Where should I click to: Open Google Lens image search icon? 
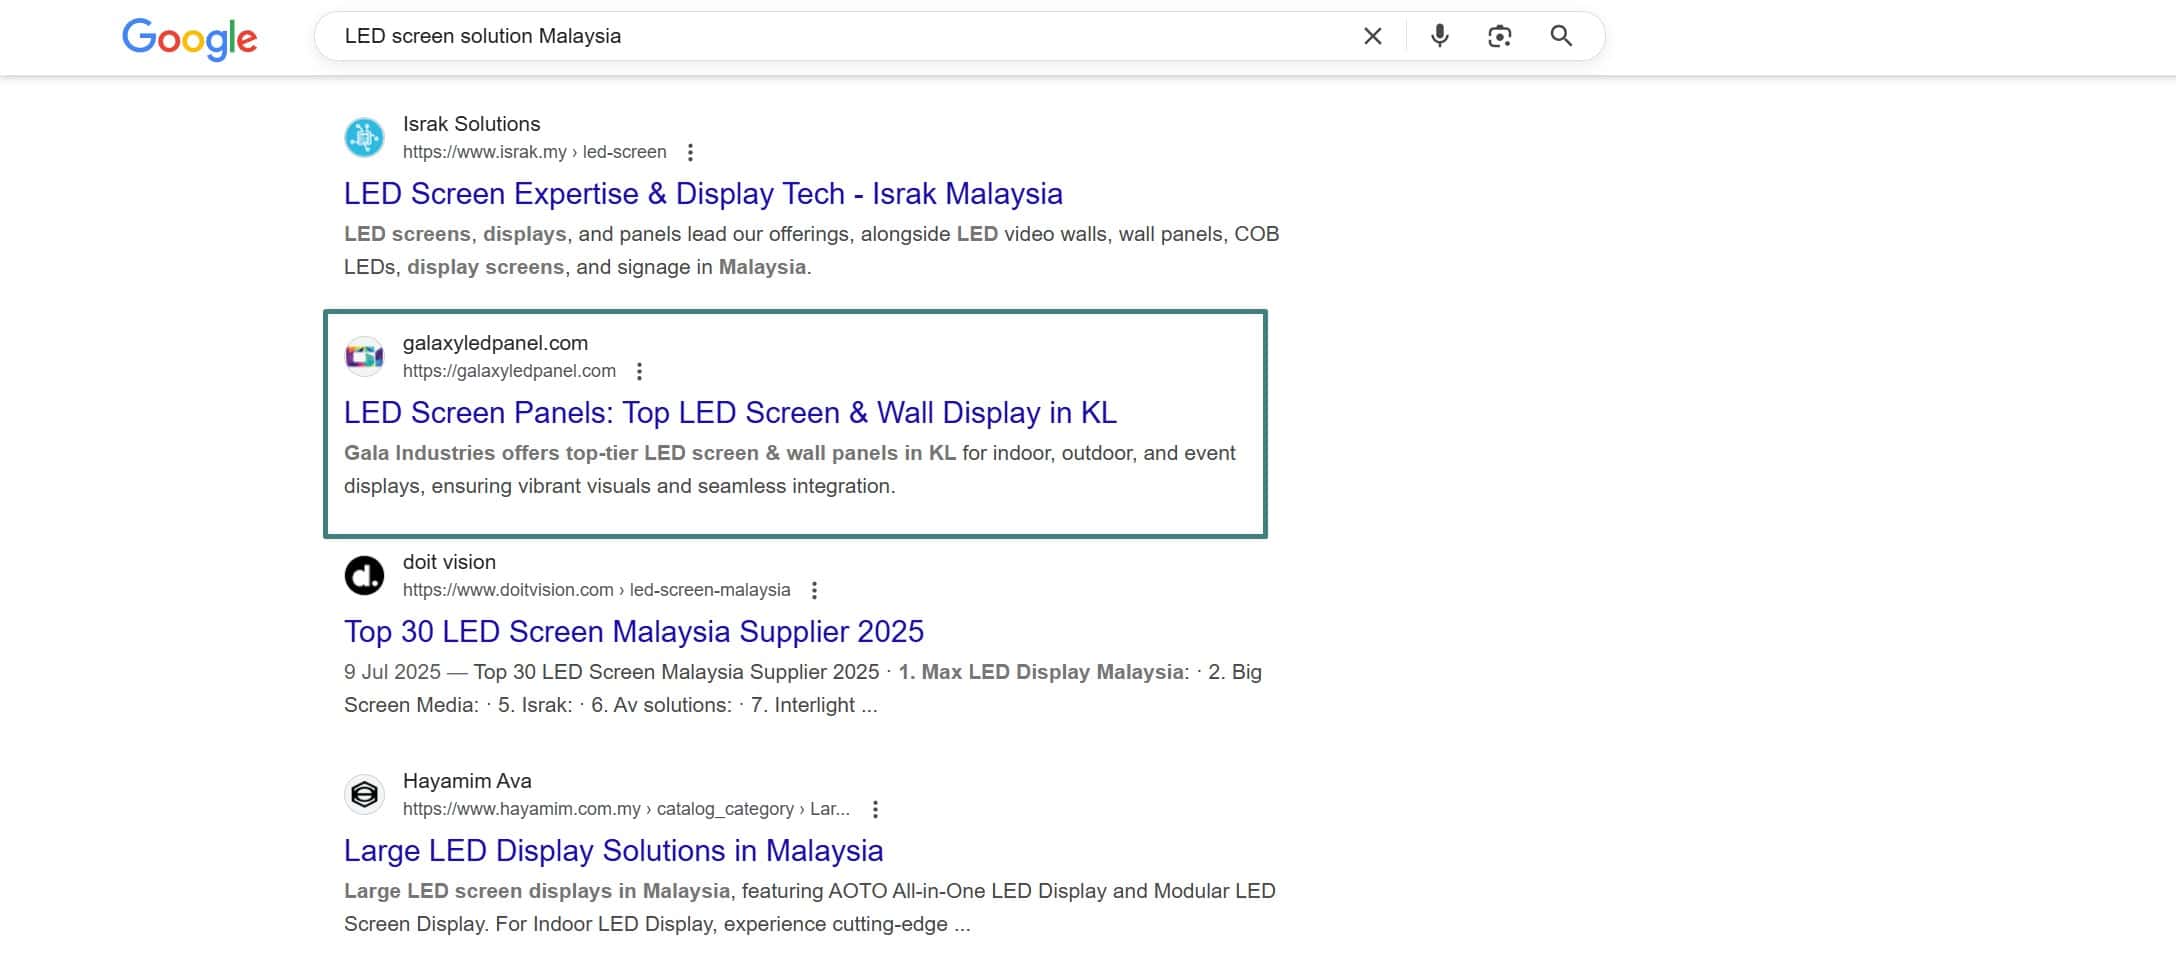[x=1499, y=36]
